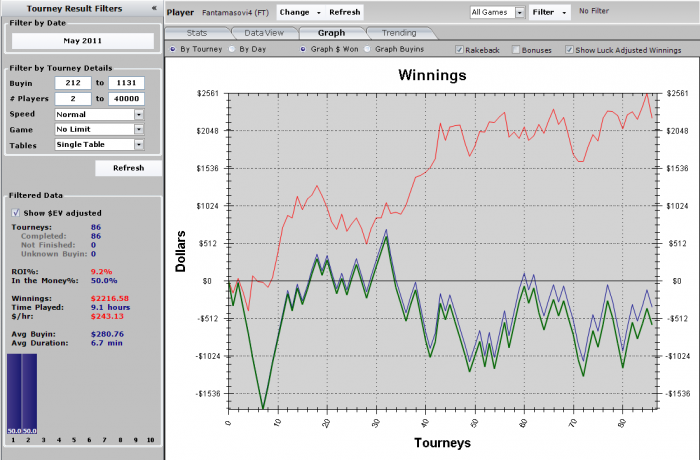The height and width of the screenshot is (460, 700).
Task: Collapse the Tourney Result Filters panel
Action: tap(154, 8)
